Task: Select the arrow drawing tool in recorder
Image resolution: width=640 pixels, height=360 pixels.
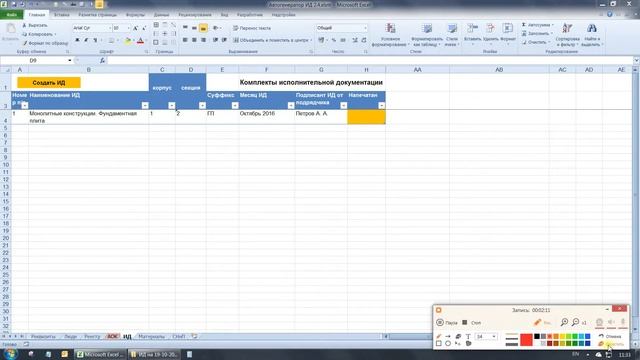Action: click(x=448, y=336)
